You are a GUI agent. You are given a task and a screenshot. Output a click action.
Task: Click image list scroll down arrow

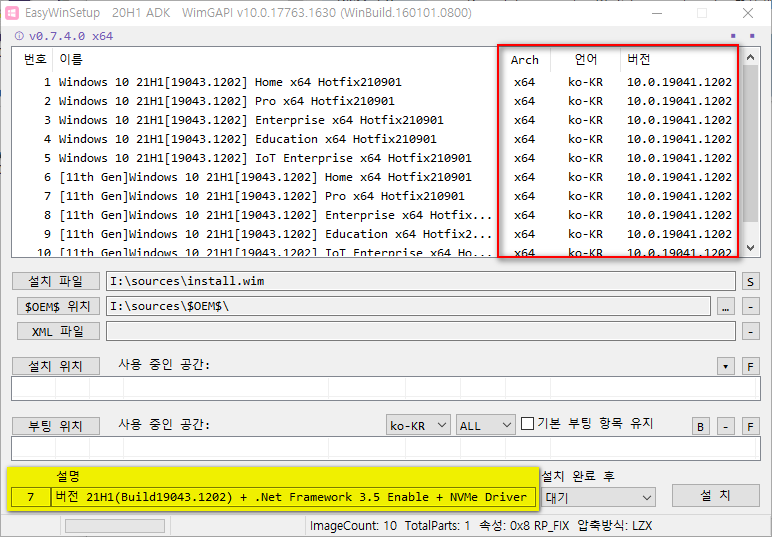tap(750, 248)
